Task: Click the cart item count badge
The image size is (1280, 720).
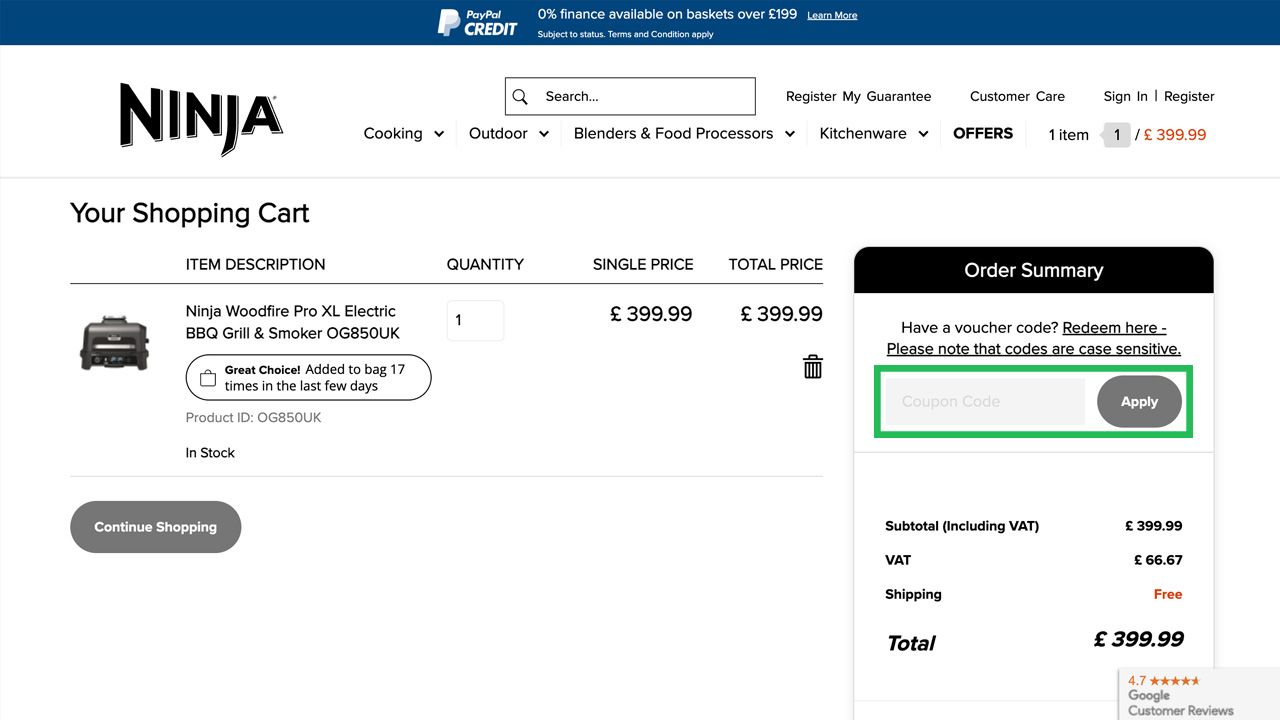Action: [x=1117, y=135]
